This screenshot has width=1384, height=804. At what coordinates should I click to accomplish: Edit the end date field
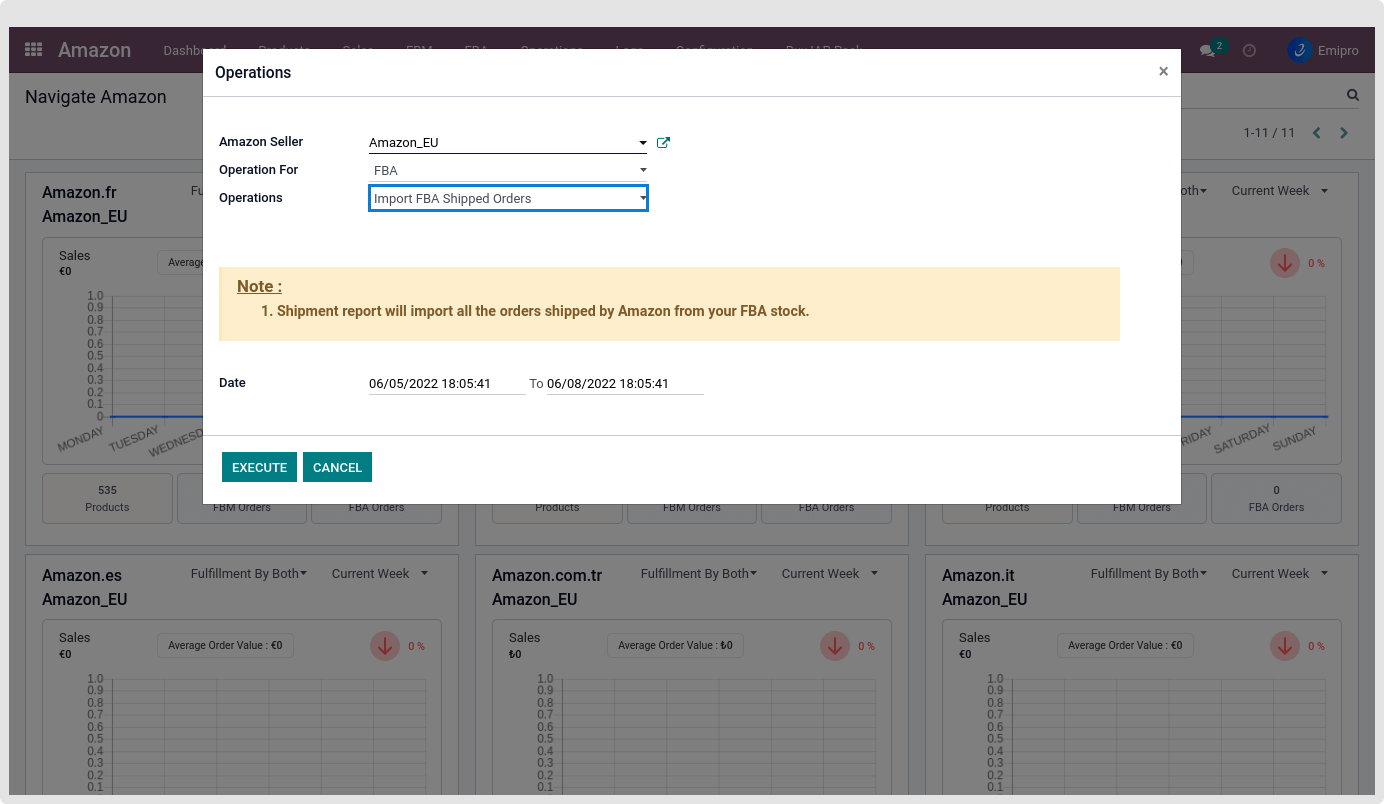click(624, 384)
